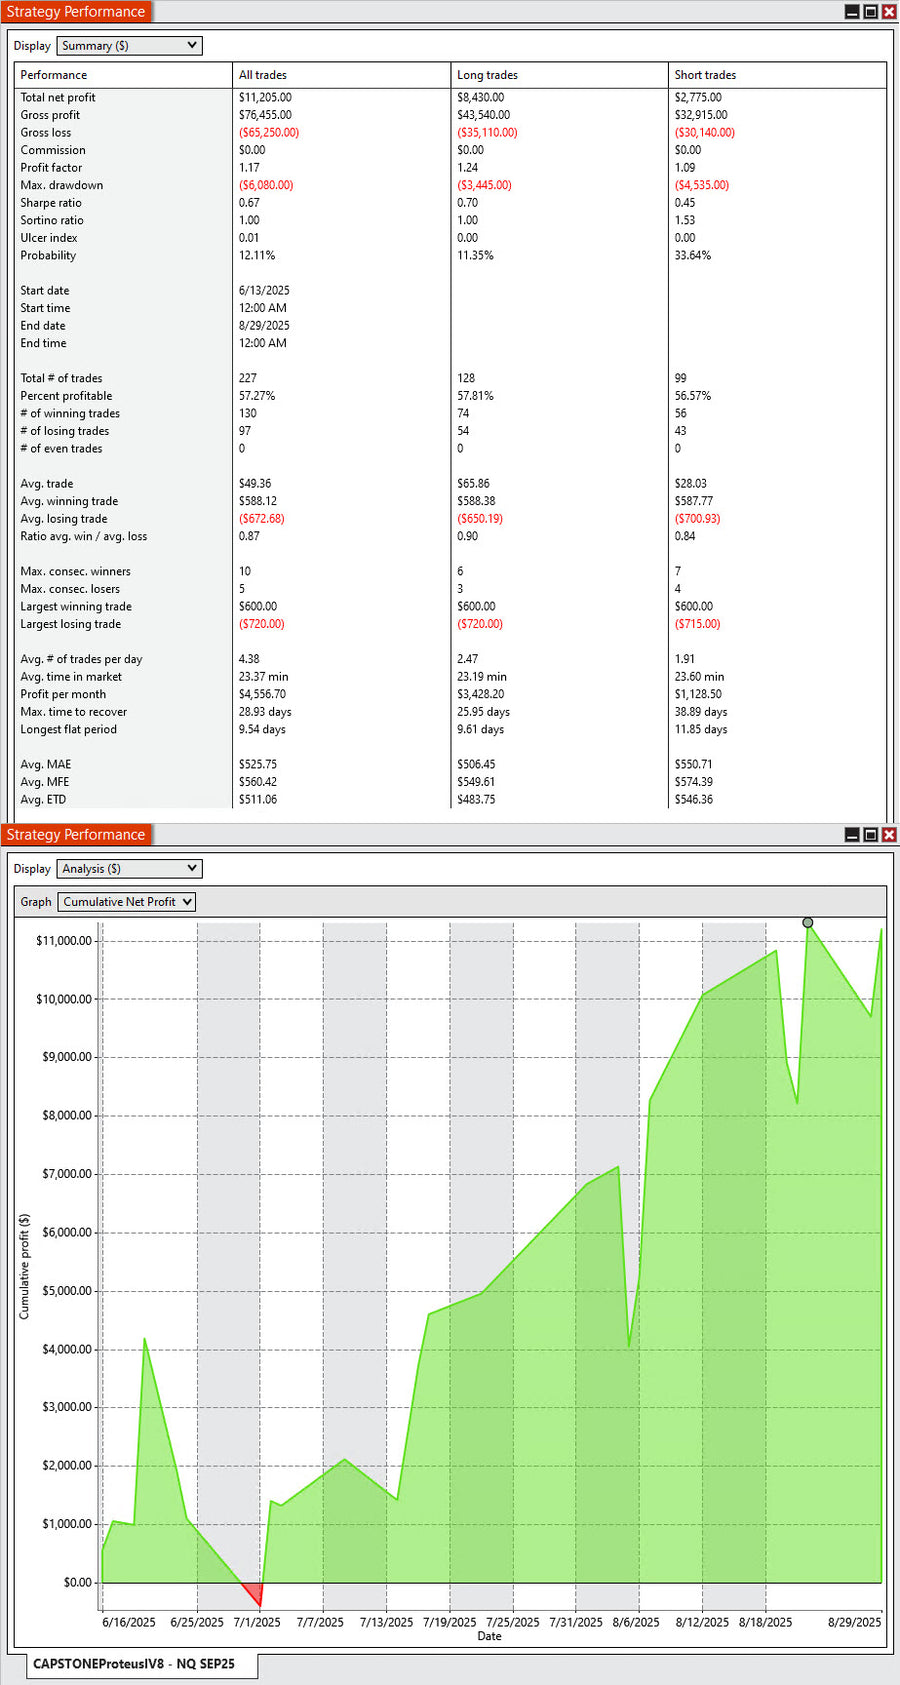Click the ($65,250.00) gross loss value
Screen dimensions: 900x1685
(x=269, y=133)
